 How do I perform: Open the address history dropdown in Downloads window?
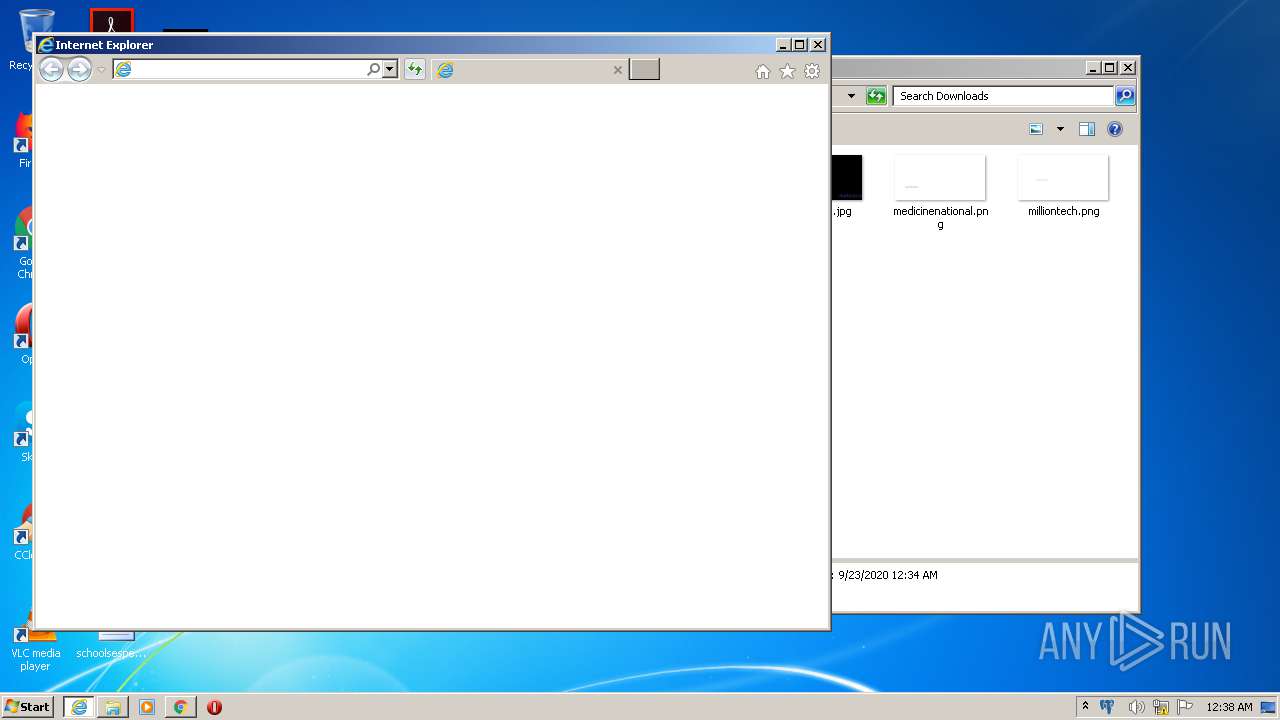851,96
